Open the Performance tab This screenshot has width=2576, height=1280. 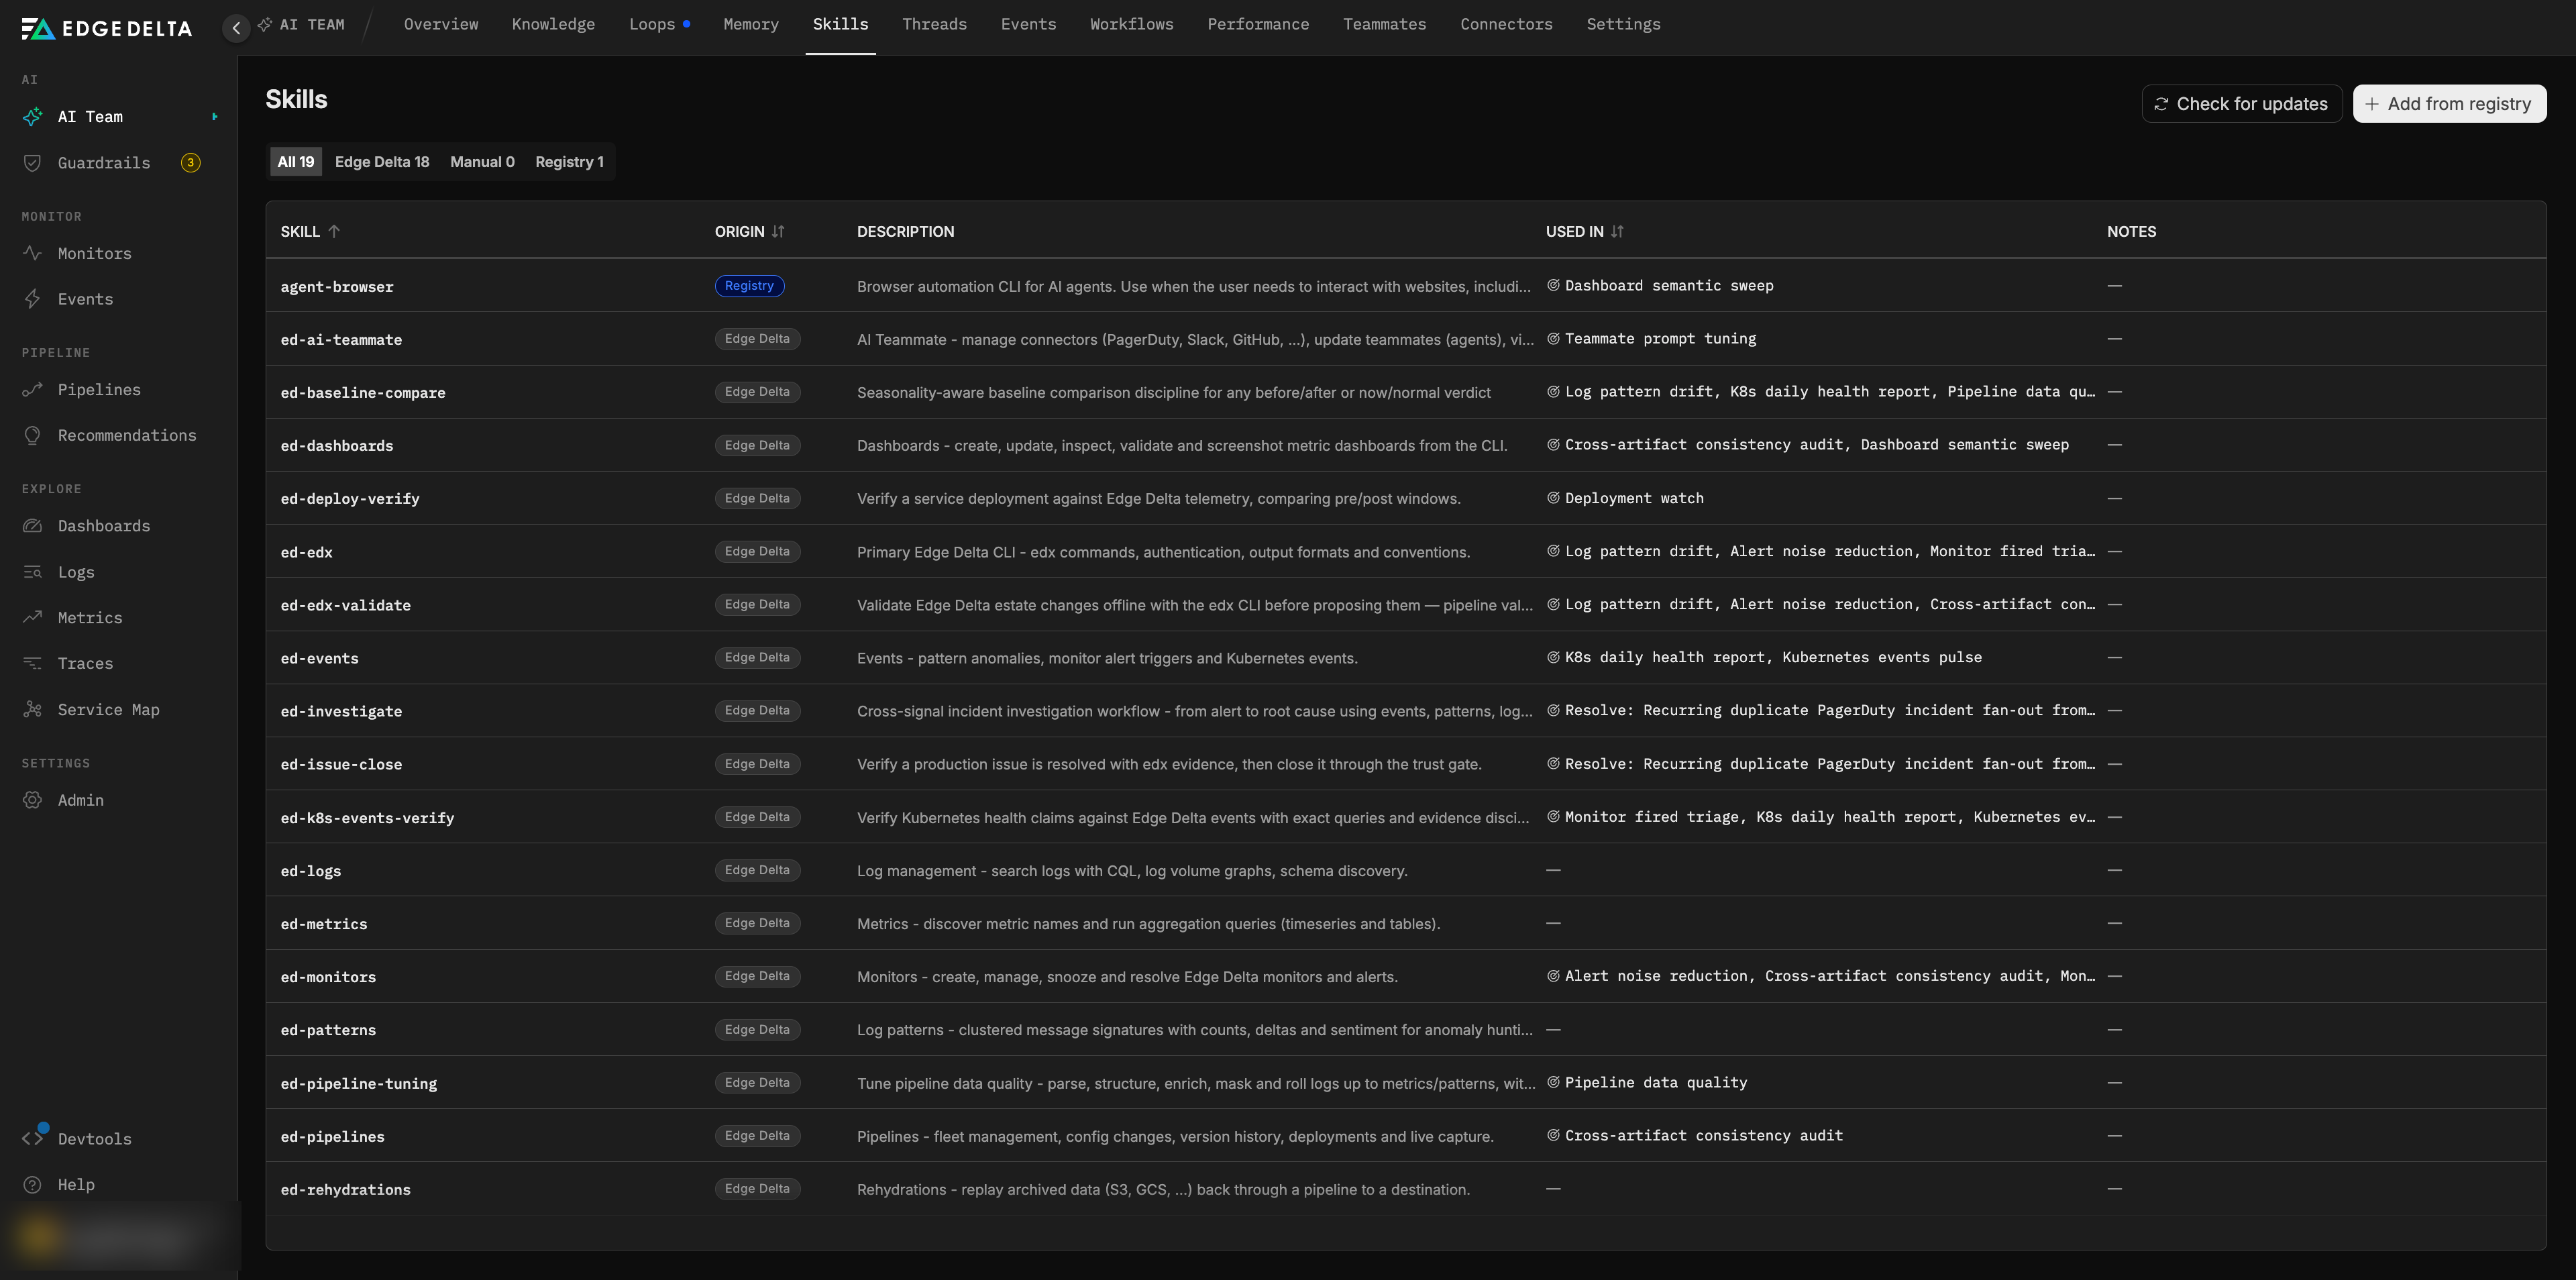(1258, 25)
